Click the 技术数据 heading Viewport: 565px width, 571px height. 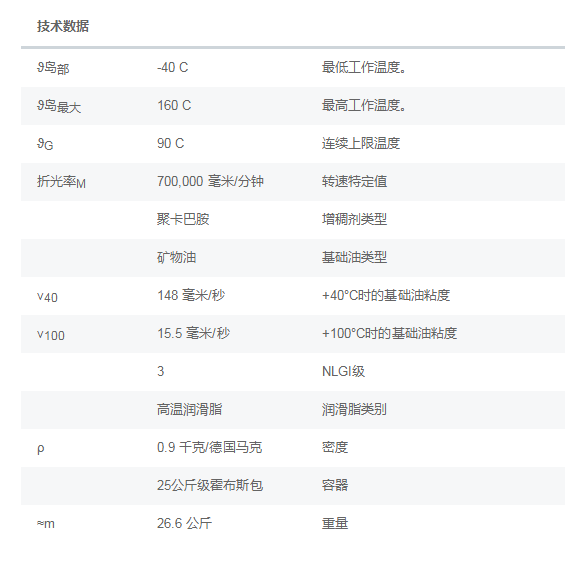pos(63,26)
